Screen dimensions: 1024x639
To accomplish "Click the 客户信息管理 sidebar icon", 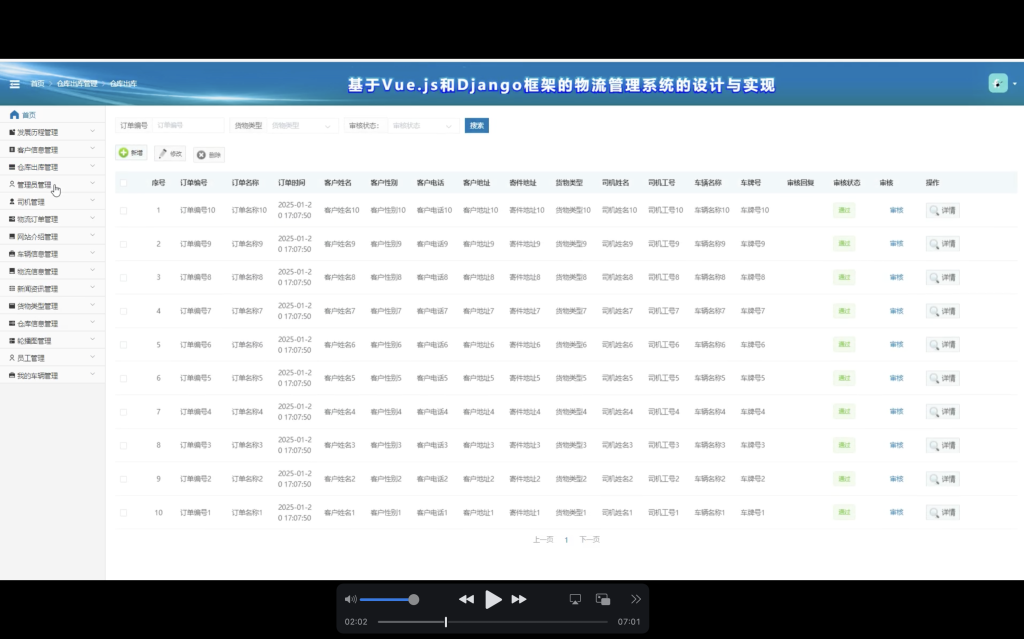I will 12,150.
